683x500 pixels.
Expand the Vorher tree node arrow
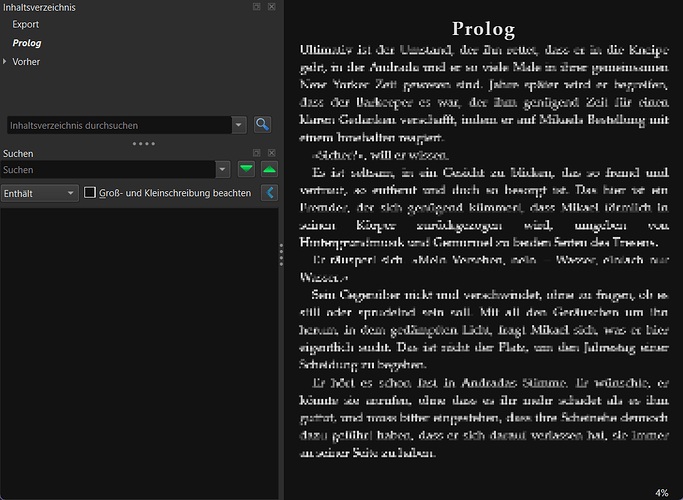click(x=5, y=61)
